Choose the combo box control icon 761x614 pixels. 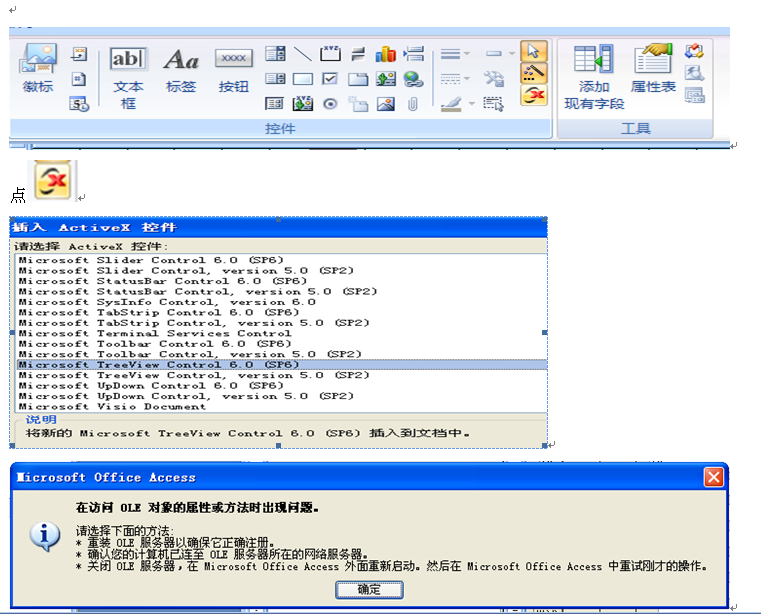tap(275, 53)
